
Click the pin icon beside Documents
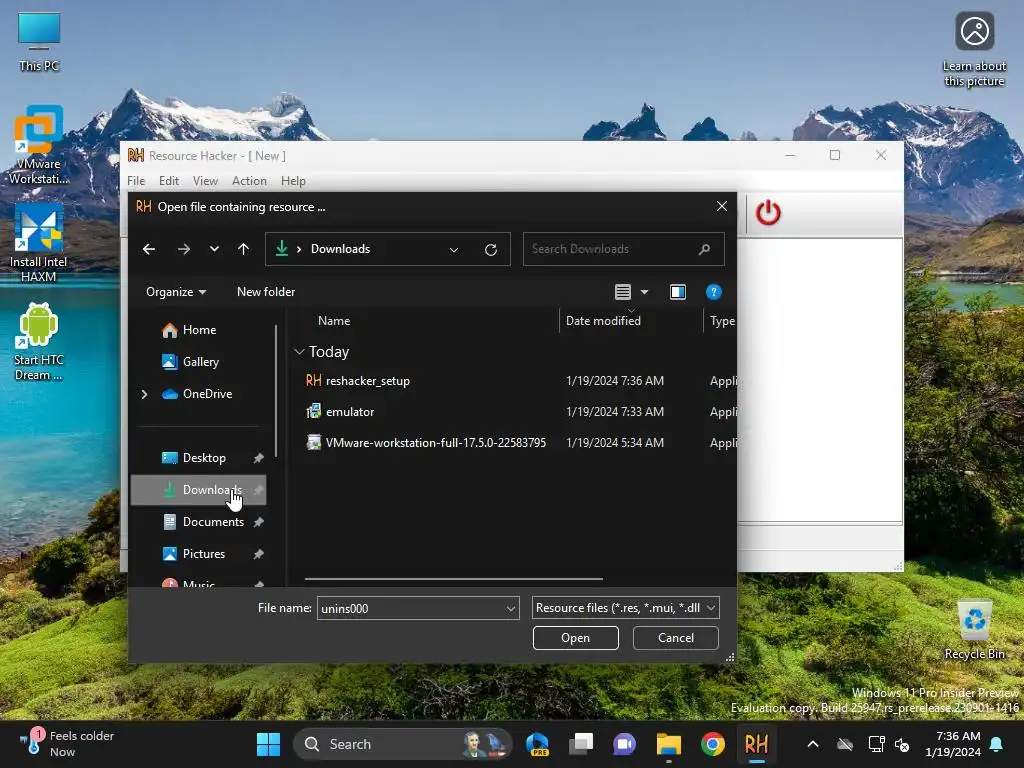[x=259, y=522]
